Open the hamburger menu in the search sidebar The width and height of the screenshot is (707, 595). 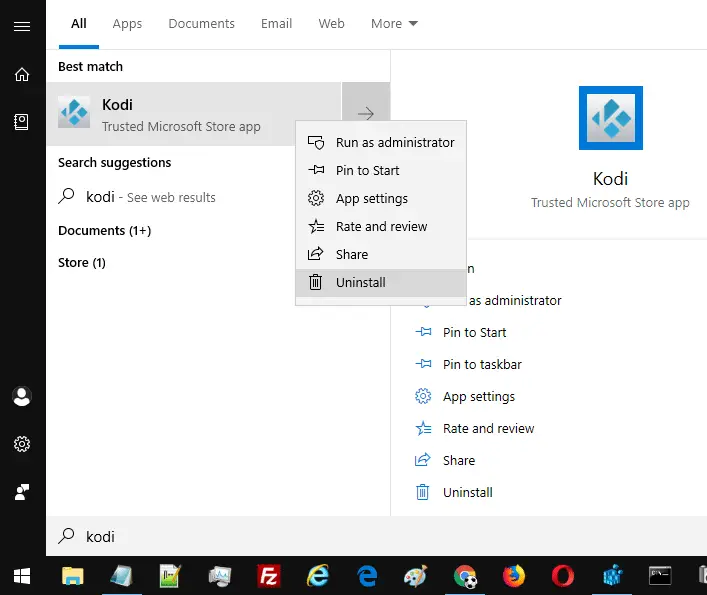pyautogui.click(x=22, y=27)
